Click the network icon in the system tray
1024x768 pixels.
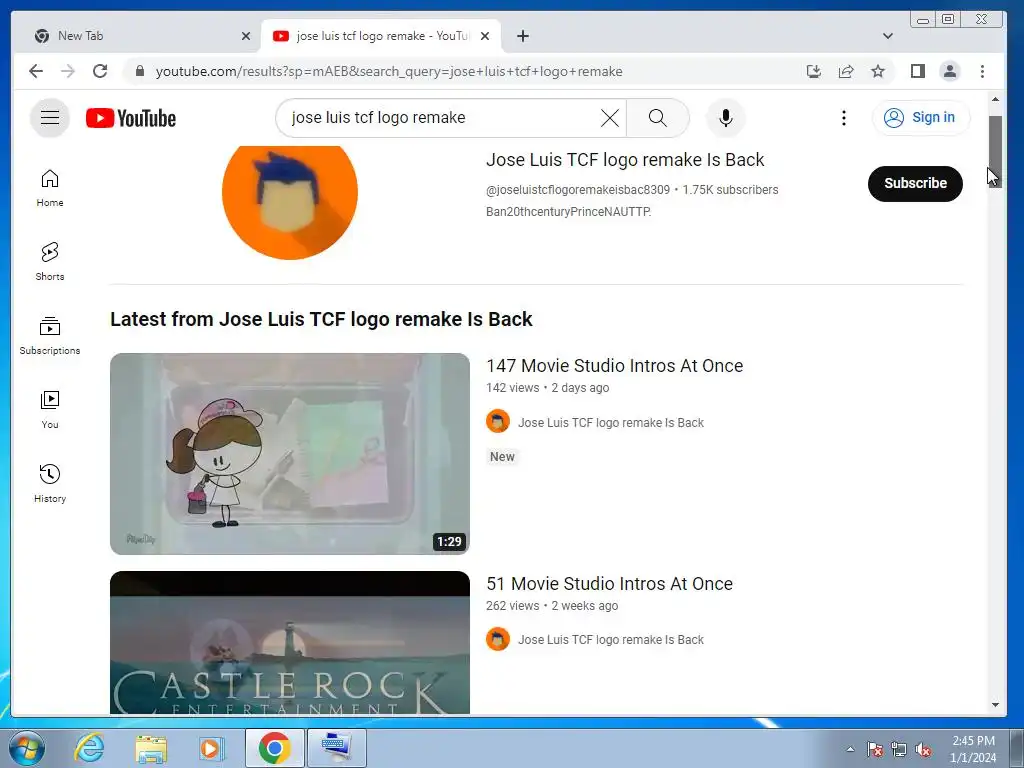(x=899, y=750)
